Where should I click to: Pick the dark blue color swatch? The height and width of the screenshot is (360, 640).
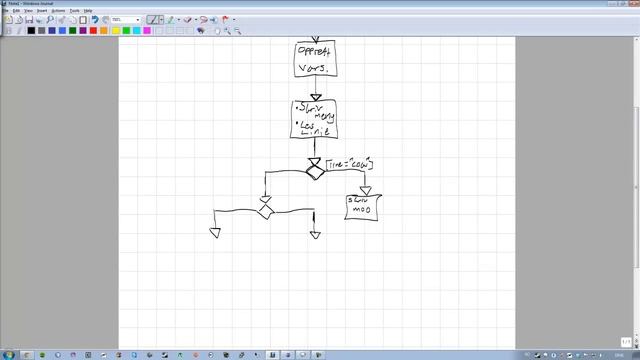click(52, 31)
